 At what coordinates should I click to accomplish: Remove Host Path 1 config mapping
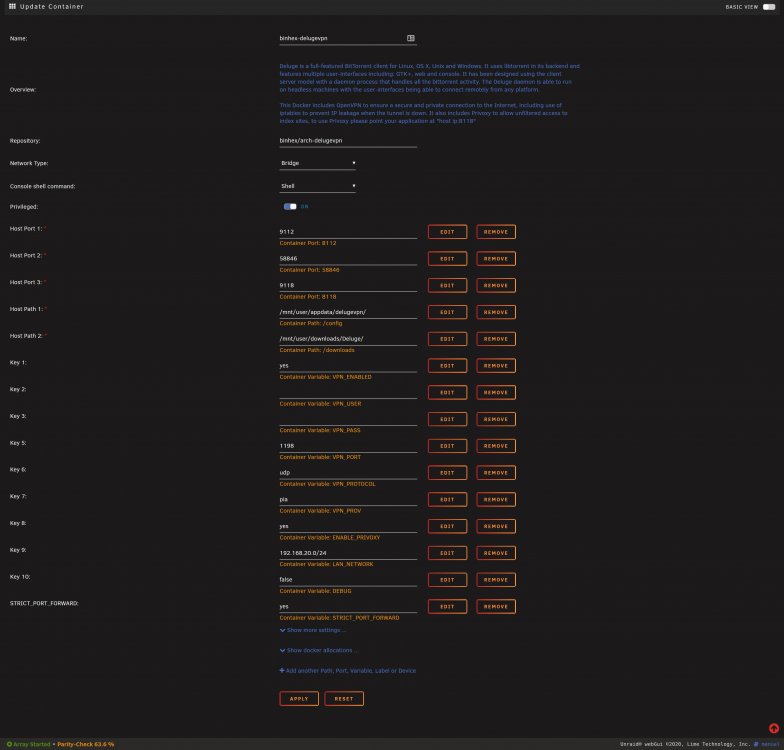point(496,312)
